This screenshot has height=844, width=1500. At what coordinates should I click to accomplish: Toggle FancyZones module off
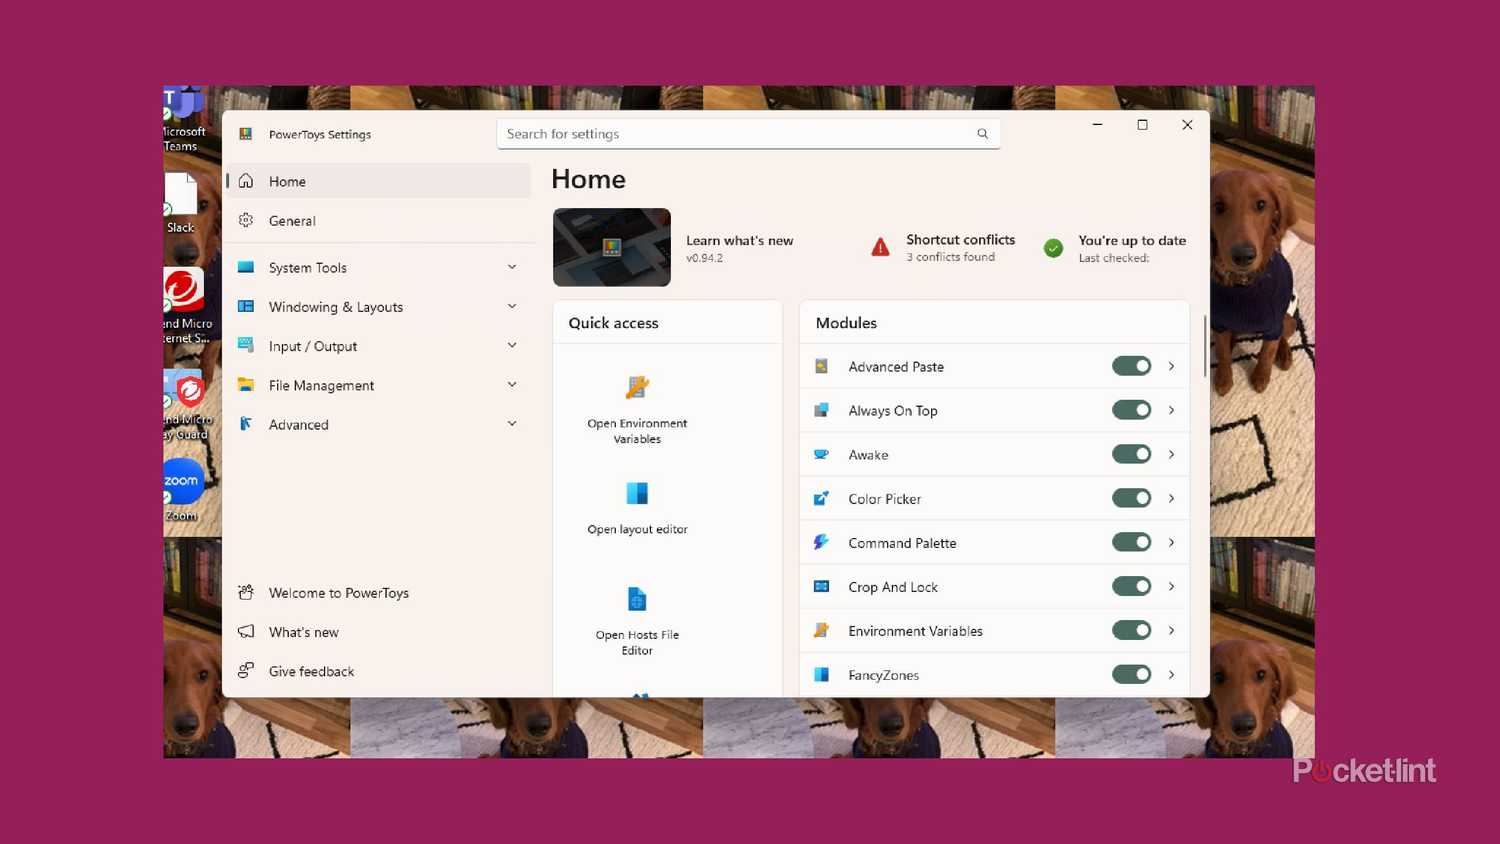click(x=1131, y=675)
